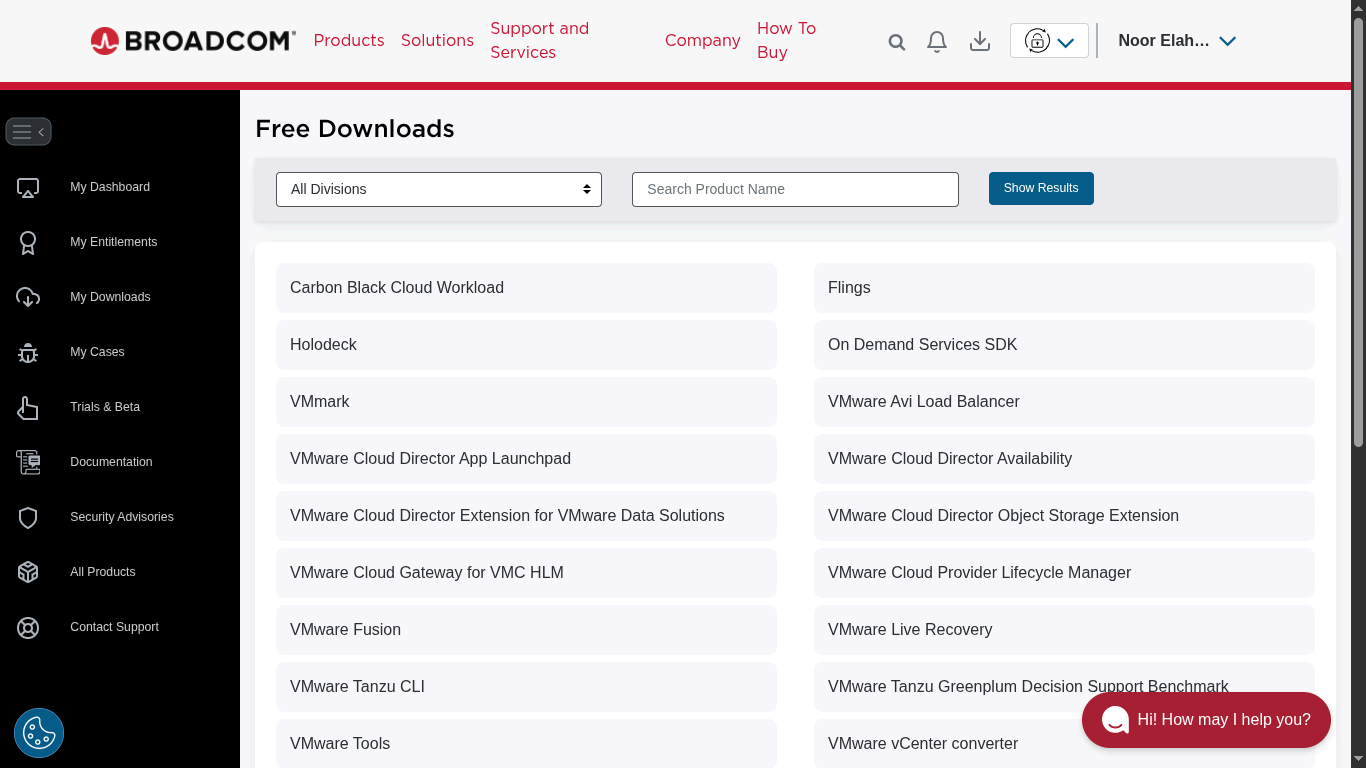Click the downloads icon in the header
The width and height of the screenshot is (1366, 768).
coord(979,41)
